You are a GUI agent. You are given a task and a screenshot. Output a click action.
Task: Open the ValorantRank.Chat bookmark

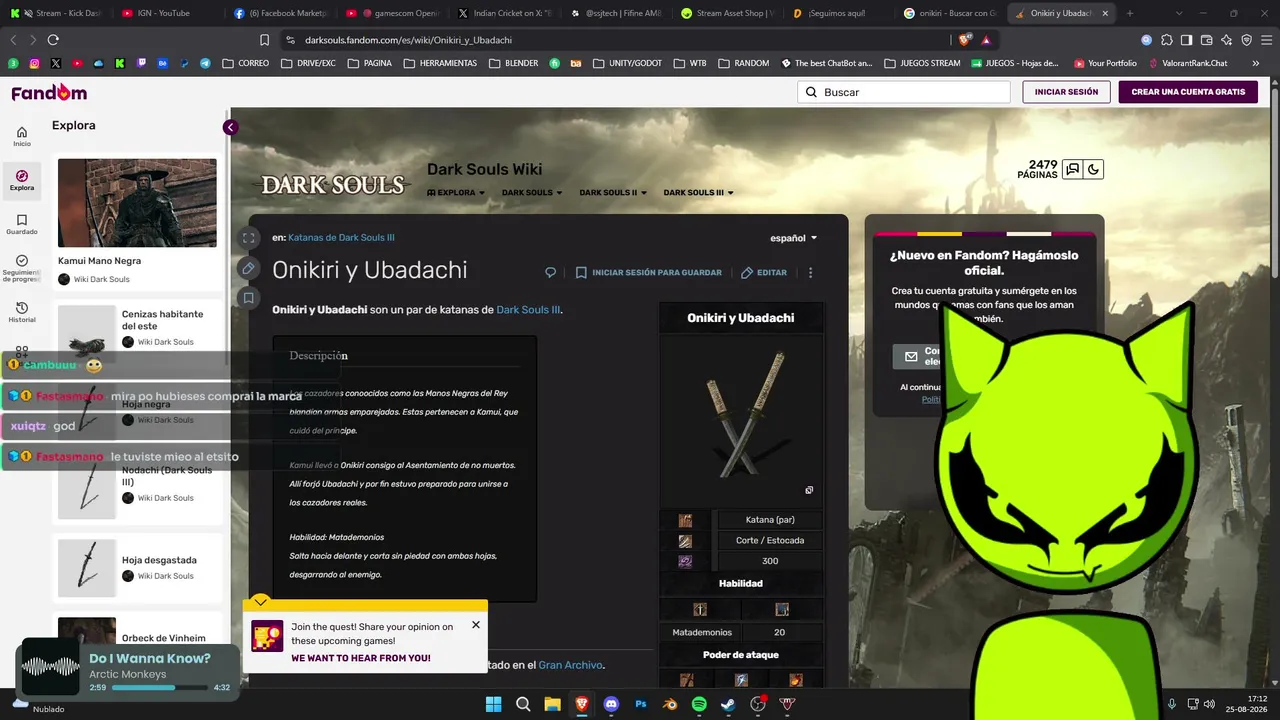click(x=1187, y=63)
